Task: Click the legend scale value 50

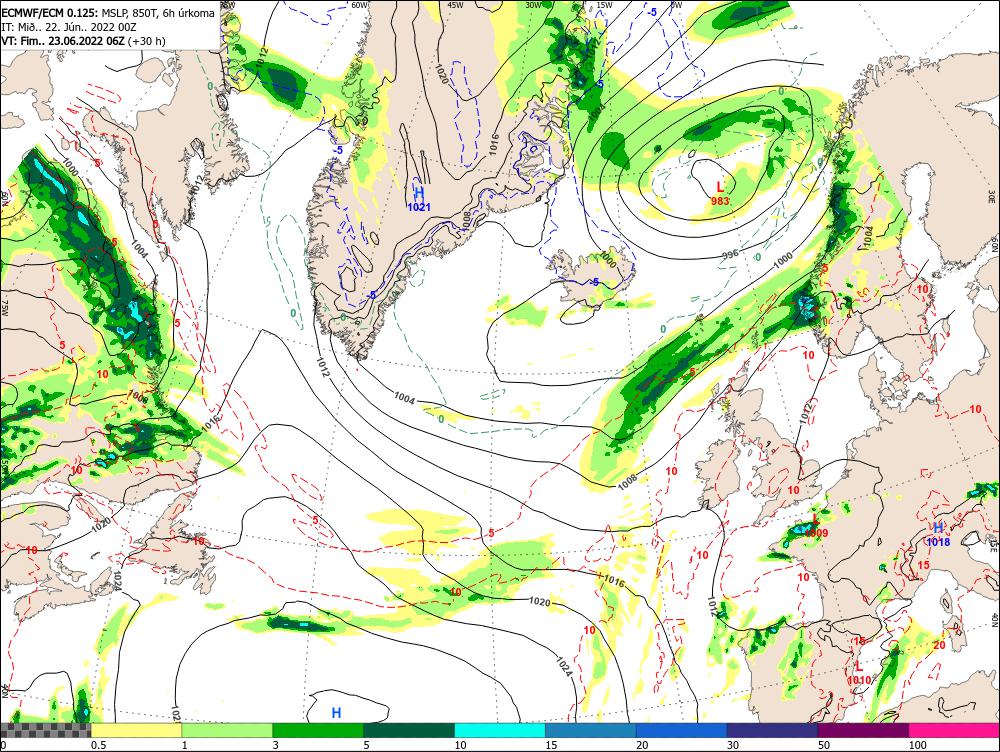Action: coord(824,745)
